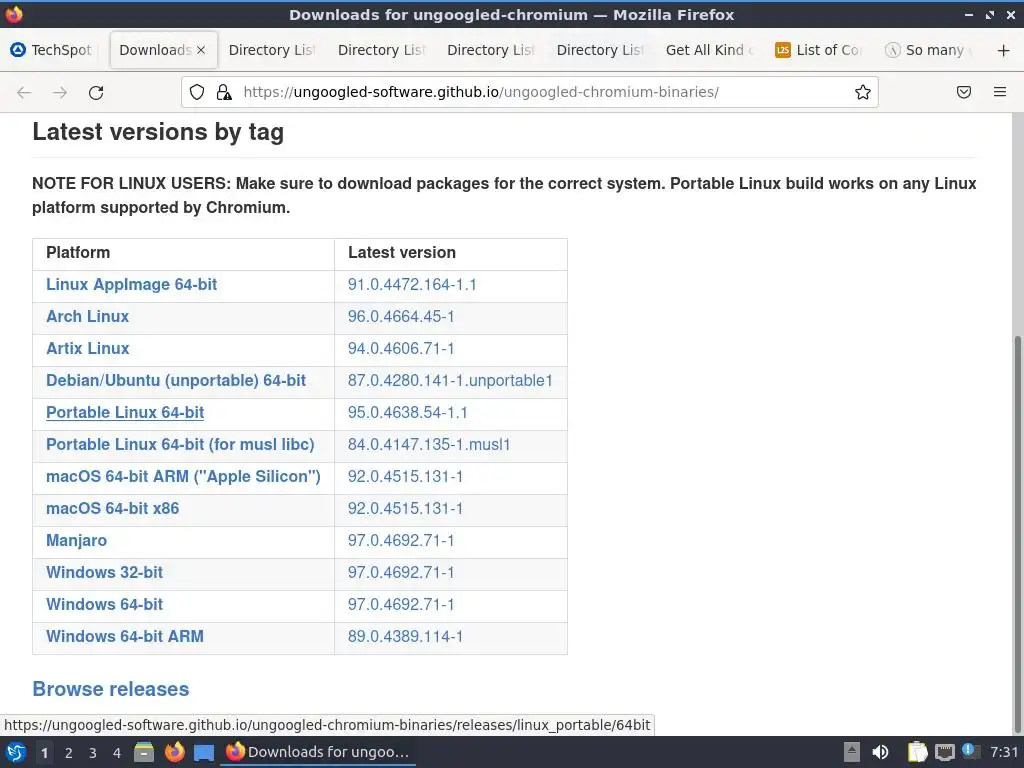1024x768 pixels.
Task: Open Manjaro platform link
Action: [76, 541]
